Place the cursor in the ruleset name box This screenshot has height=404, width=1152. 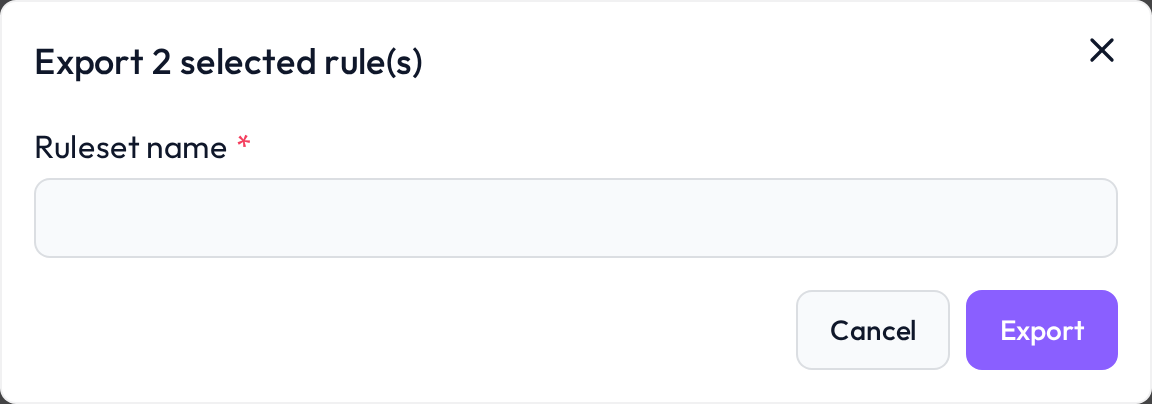point(576,218)
